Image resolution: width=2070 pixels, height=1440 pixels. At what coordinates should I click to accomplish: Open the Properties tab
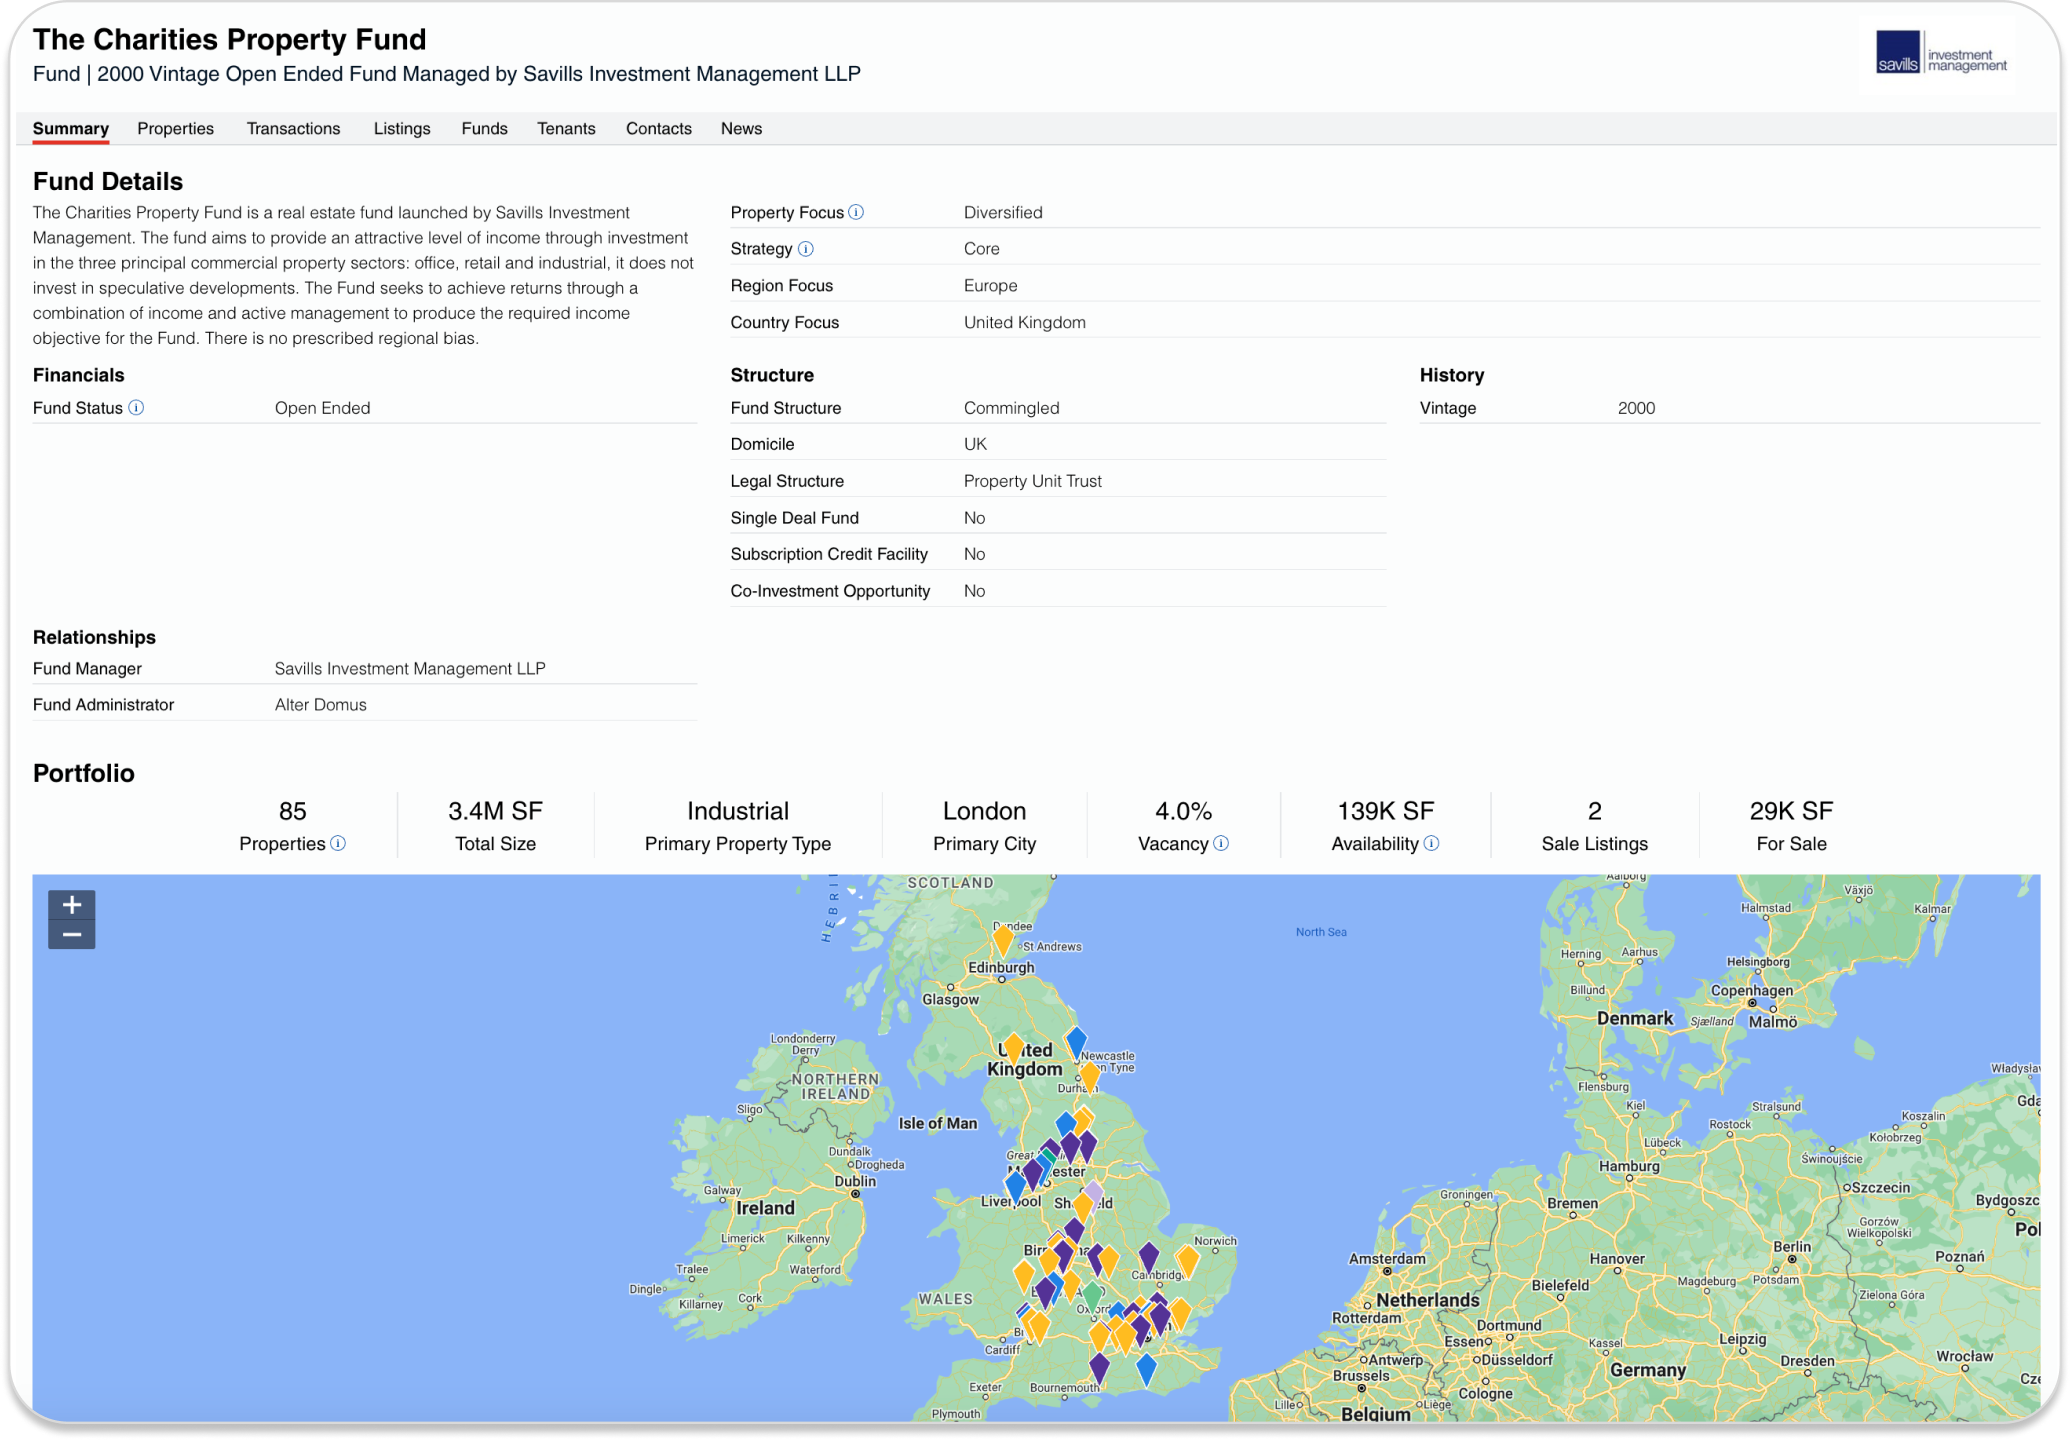(x=176, y=129)
